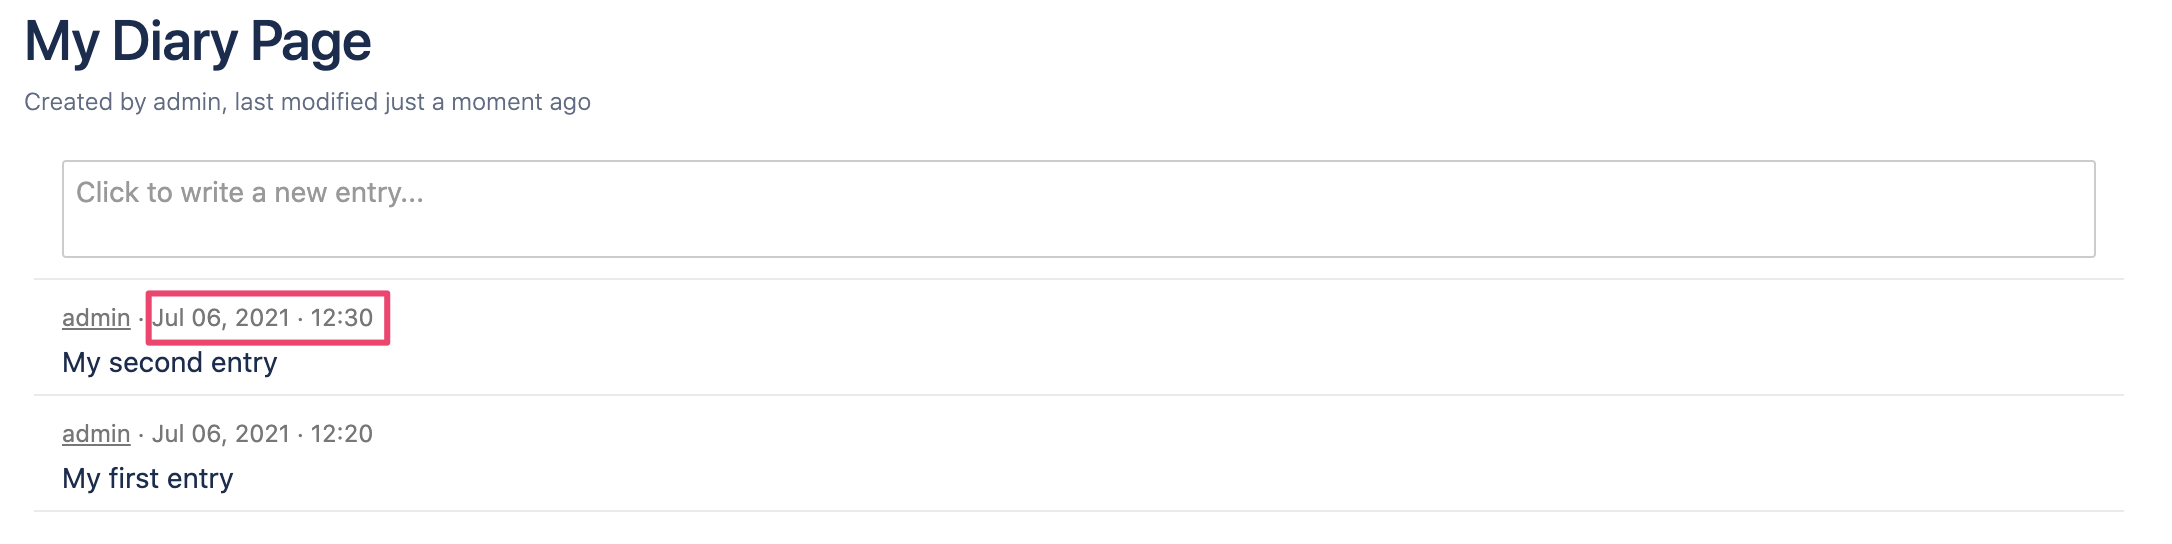Click the "Jul 06, 2021" date beside 12:20

pos(221,434)
